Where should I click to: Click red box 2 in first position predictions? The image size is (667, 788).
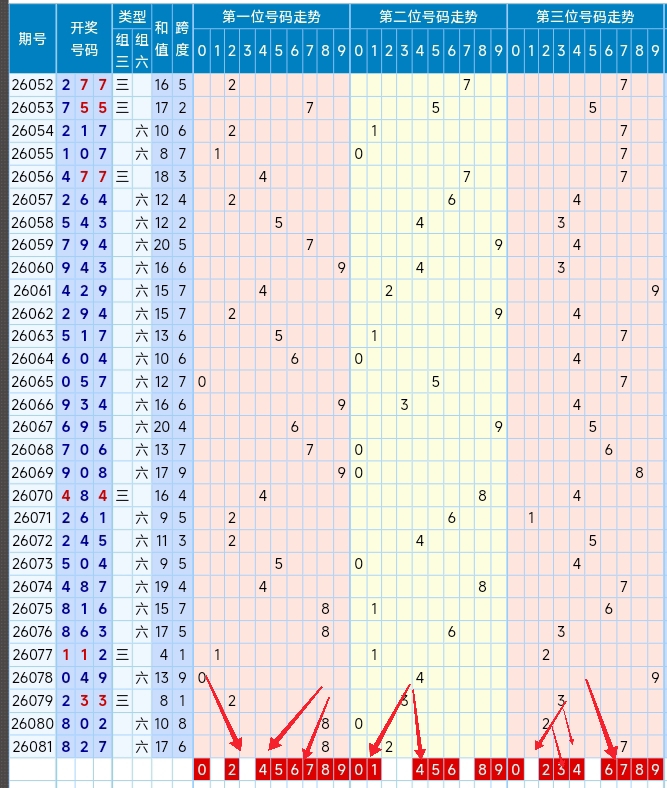pos(231,769)
